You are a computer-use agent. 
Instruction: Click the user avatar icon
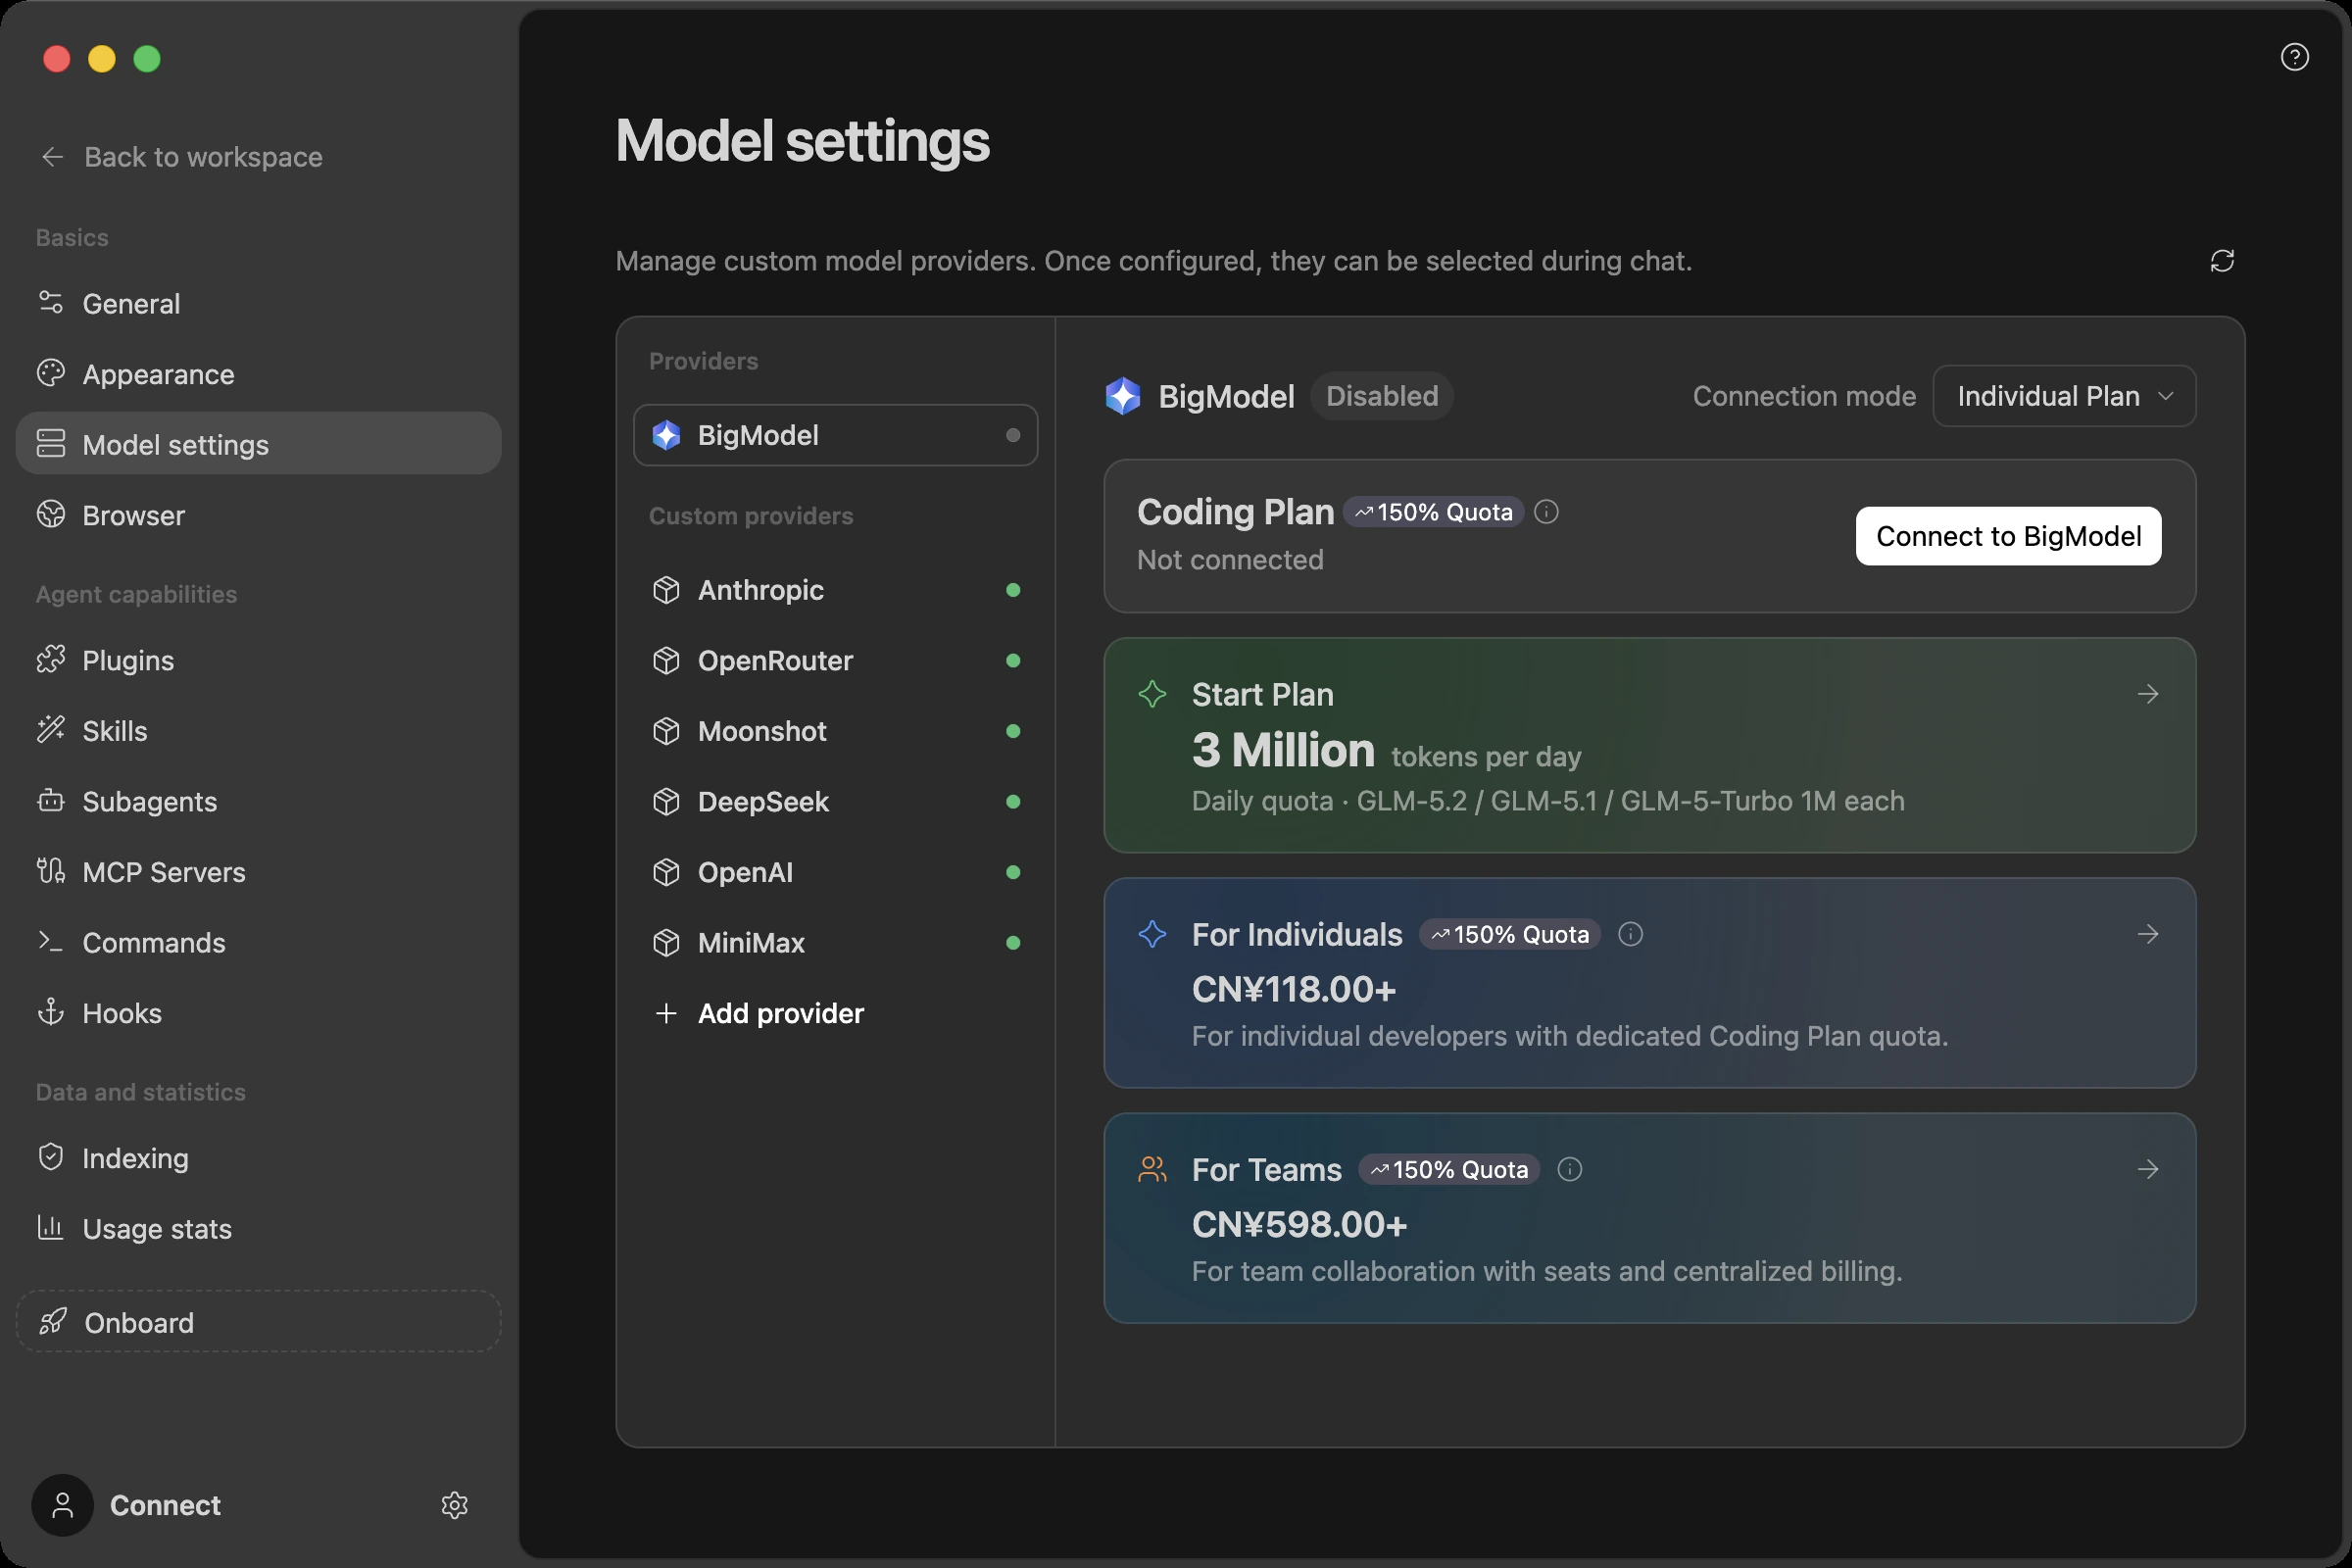(63, 1505)
